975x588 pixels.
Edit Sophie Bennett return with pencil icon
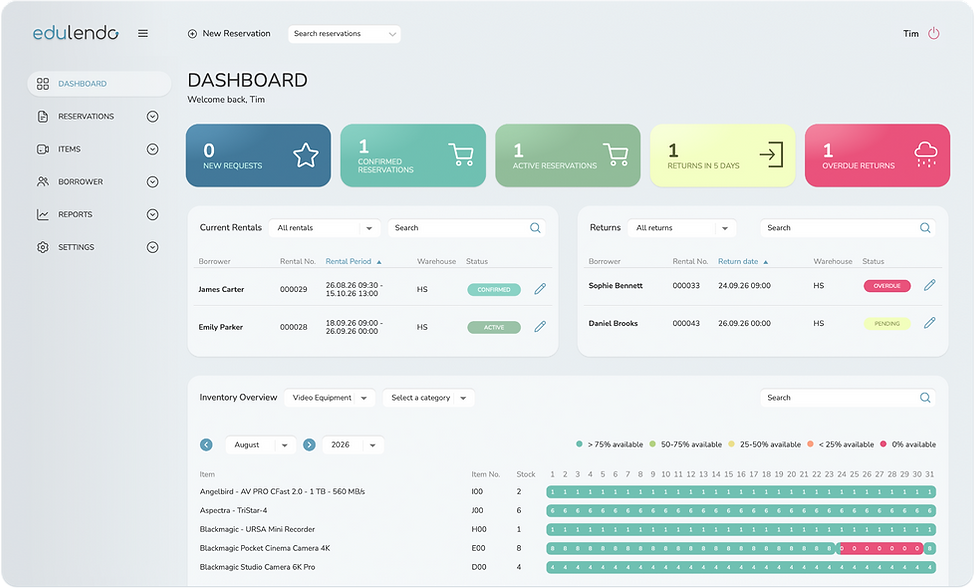[x=929, y=285]
